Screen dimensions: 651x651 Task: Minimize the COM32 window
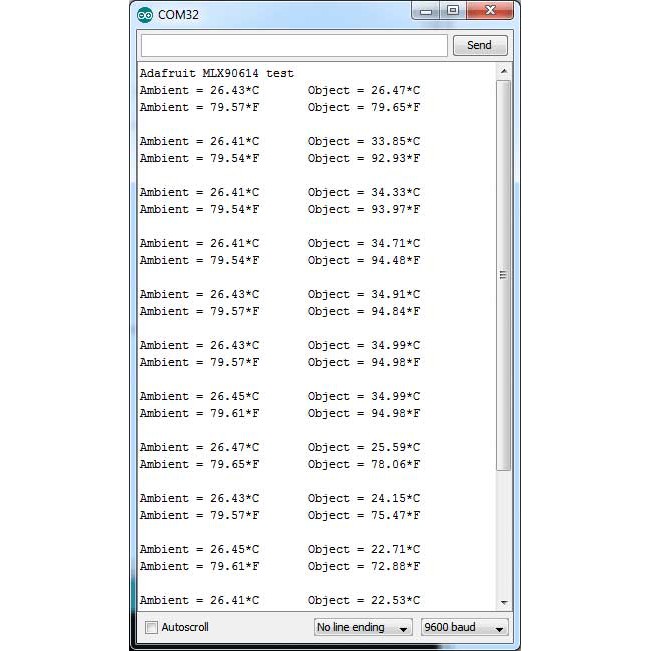tap(426, 11)
